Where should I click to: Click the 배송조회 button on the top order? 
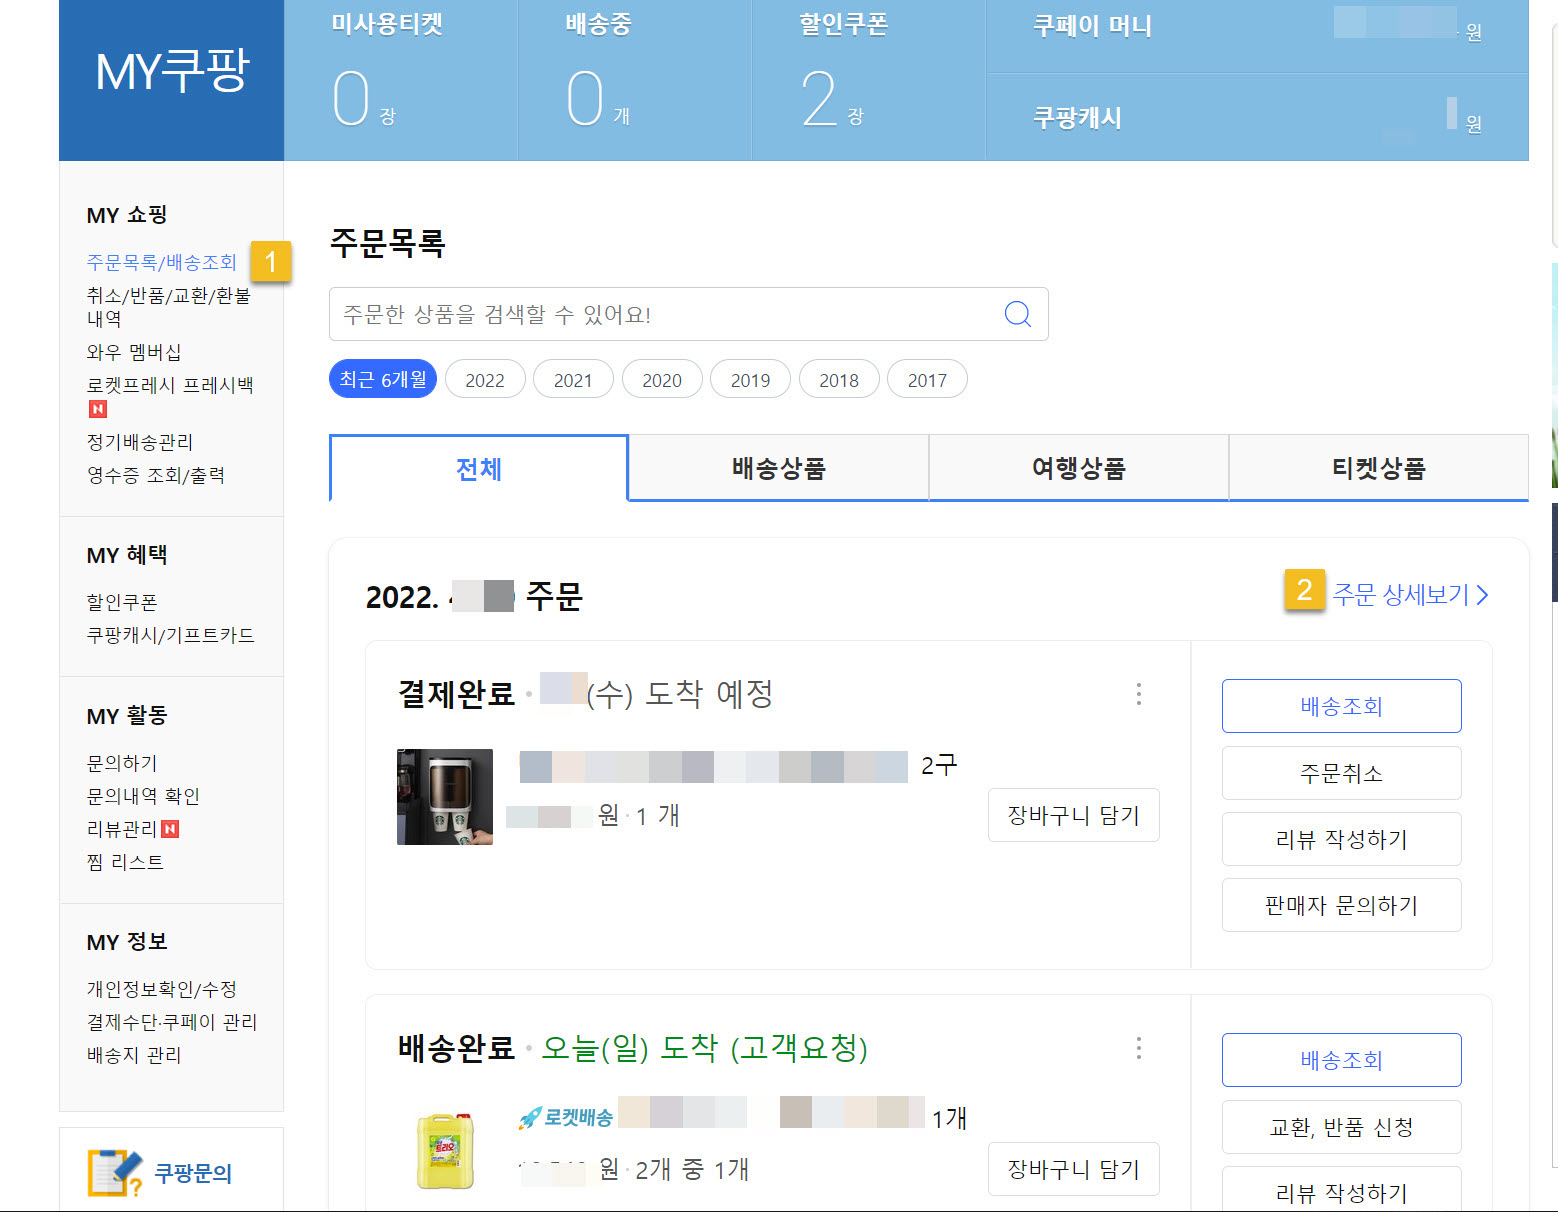(x=1340, y=706)
